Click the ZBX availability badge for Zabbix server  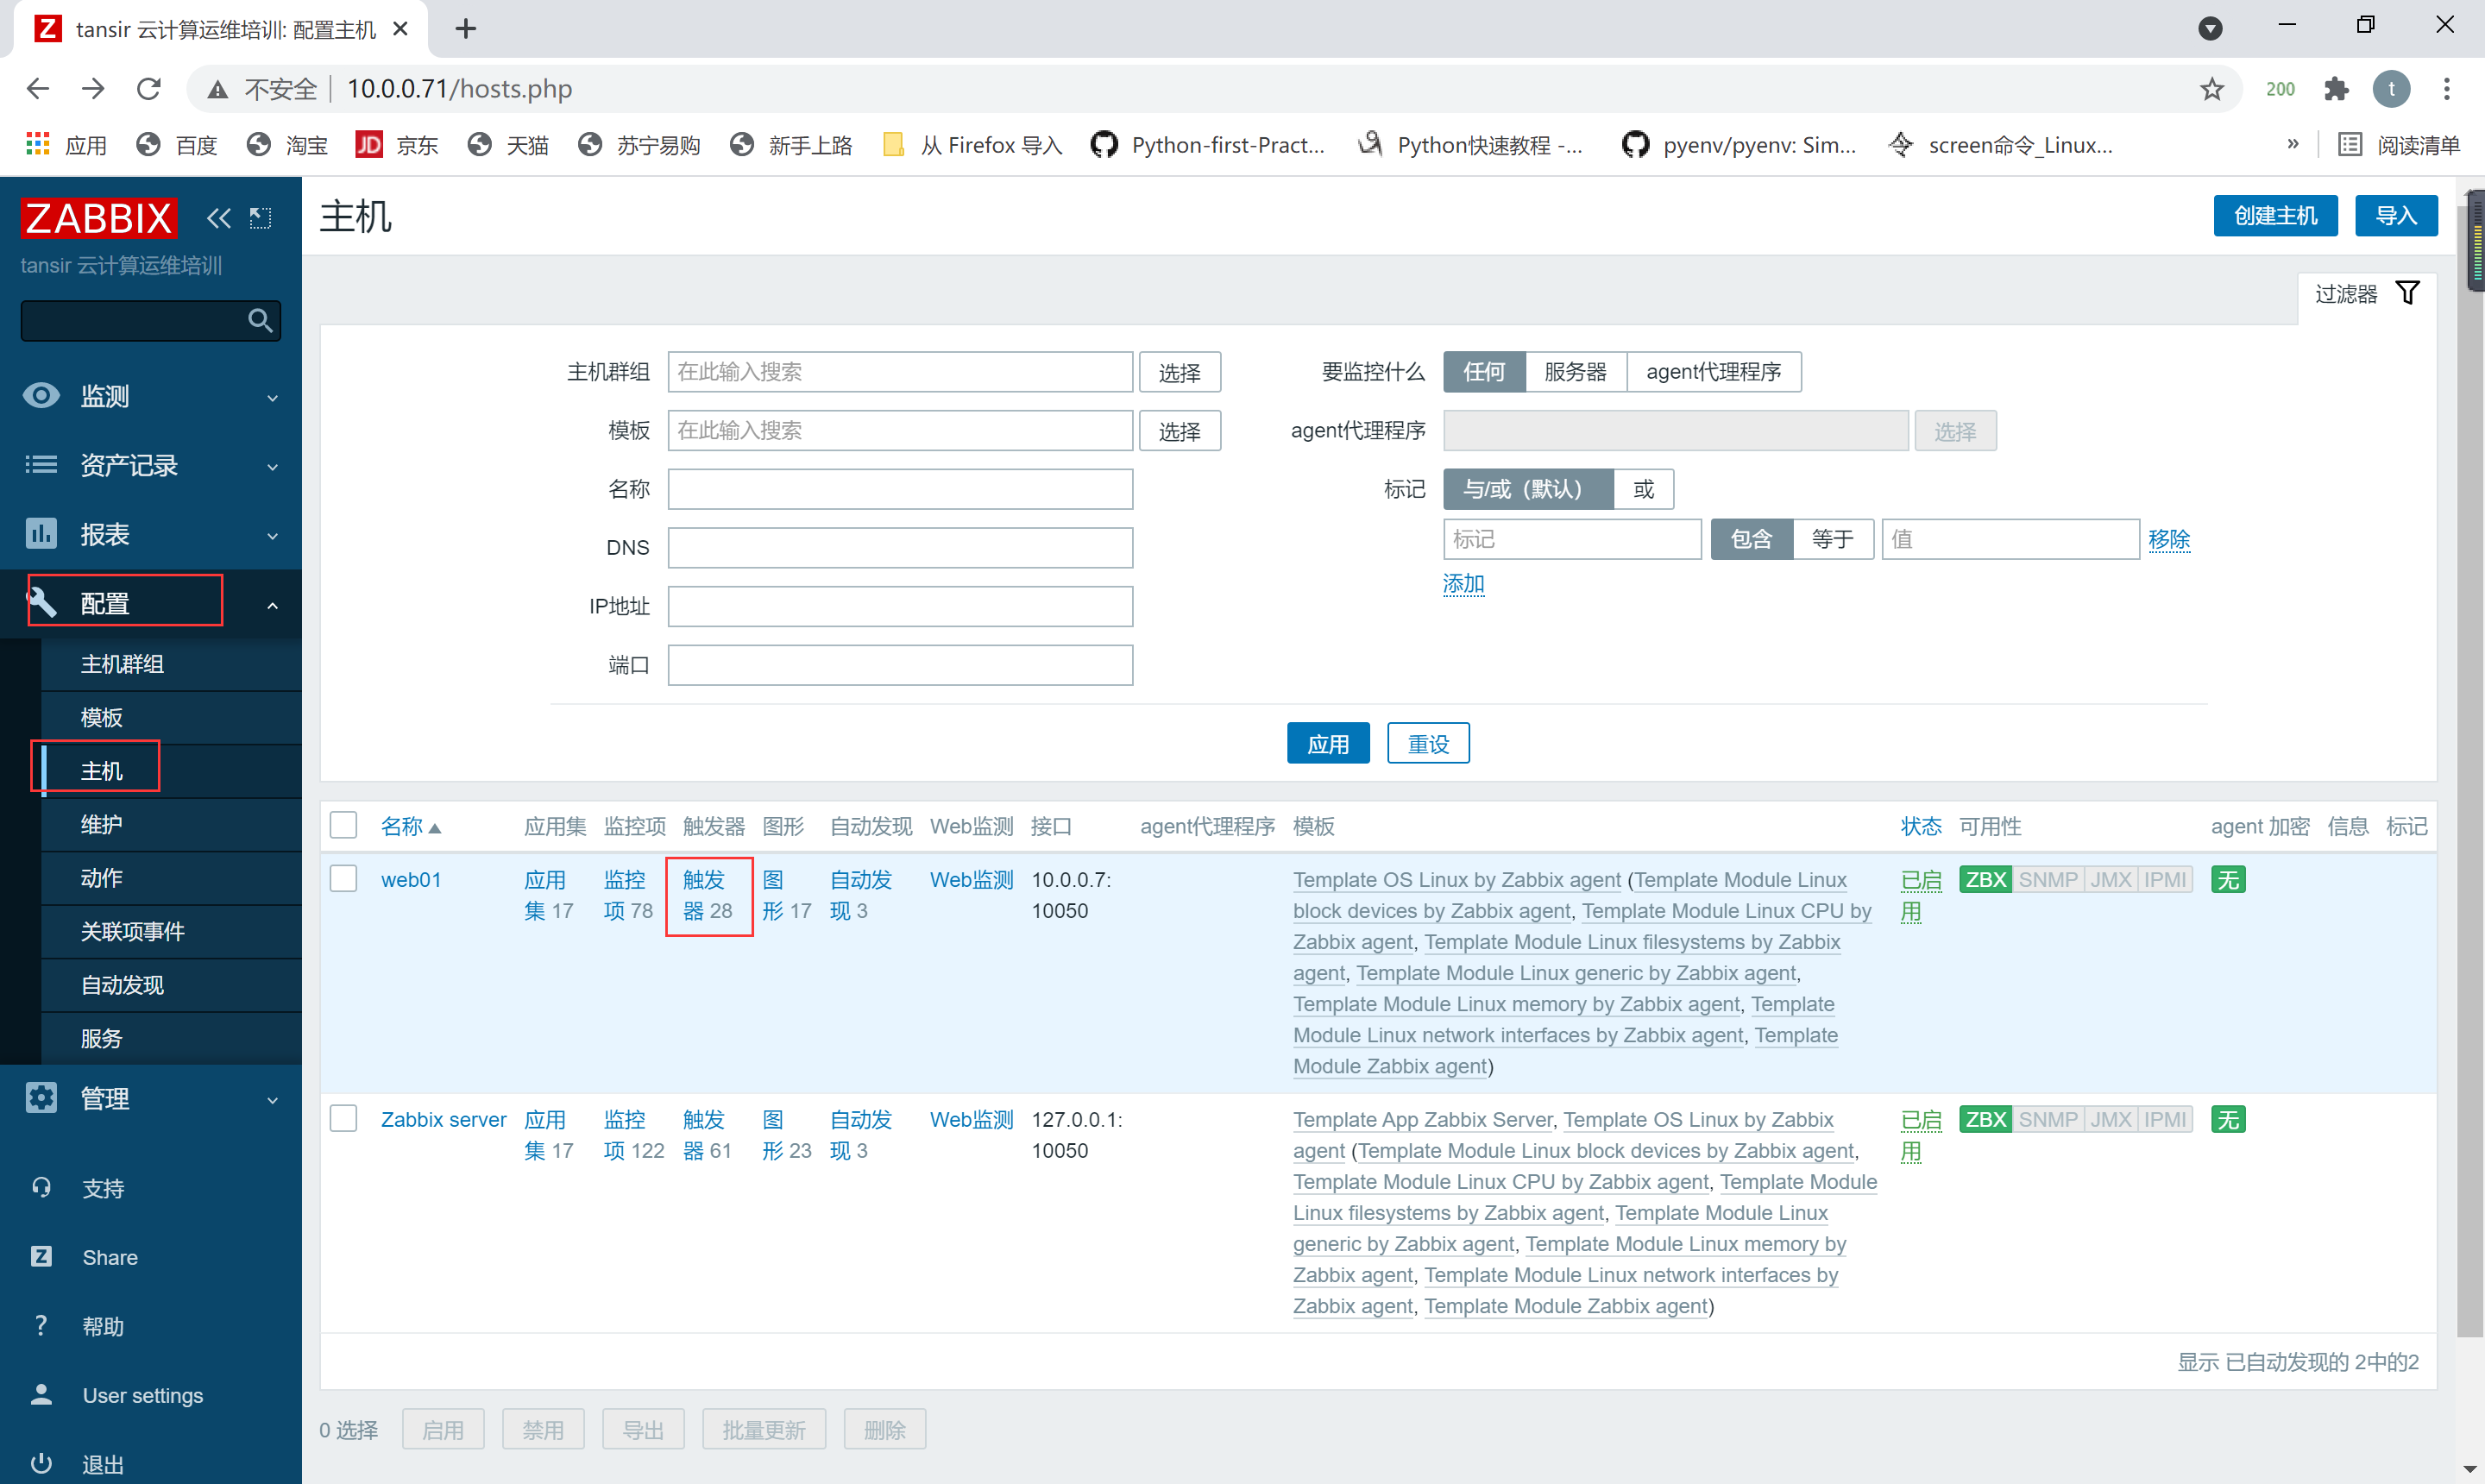1985,1119
